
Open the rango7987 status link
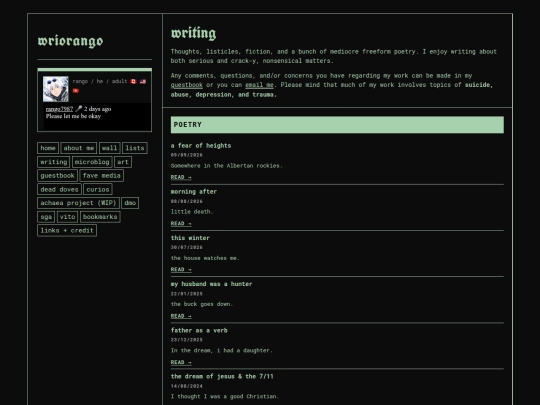59,109
